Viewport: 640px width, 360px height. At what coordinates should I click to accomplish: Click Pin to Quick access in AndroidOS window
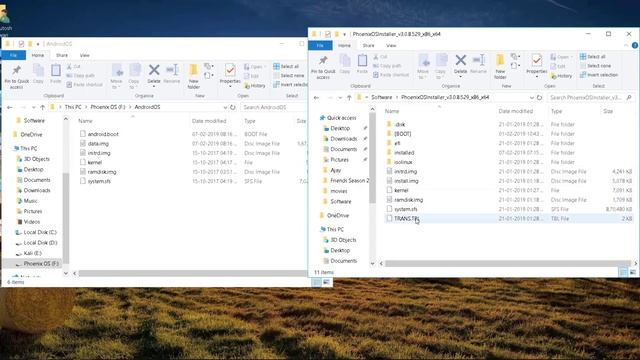click(17, 76)
